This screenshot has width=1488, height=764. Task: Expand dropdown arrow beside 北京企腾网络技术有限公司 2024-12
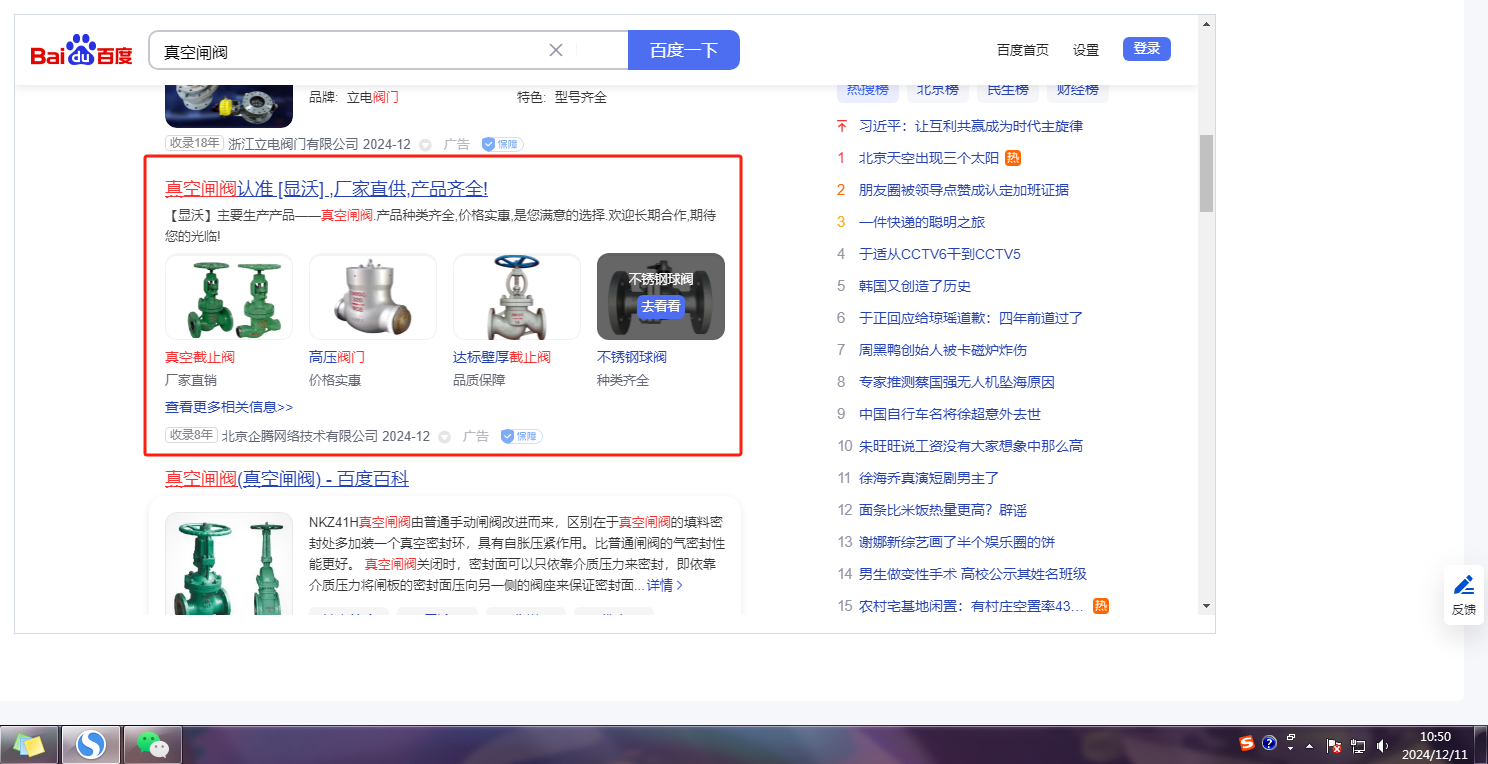pyautogui.click(x=444, y=437)
